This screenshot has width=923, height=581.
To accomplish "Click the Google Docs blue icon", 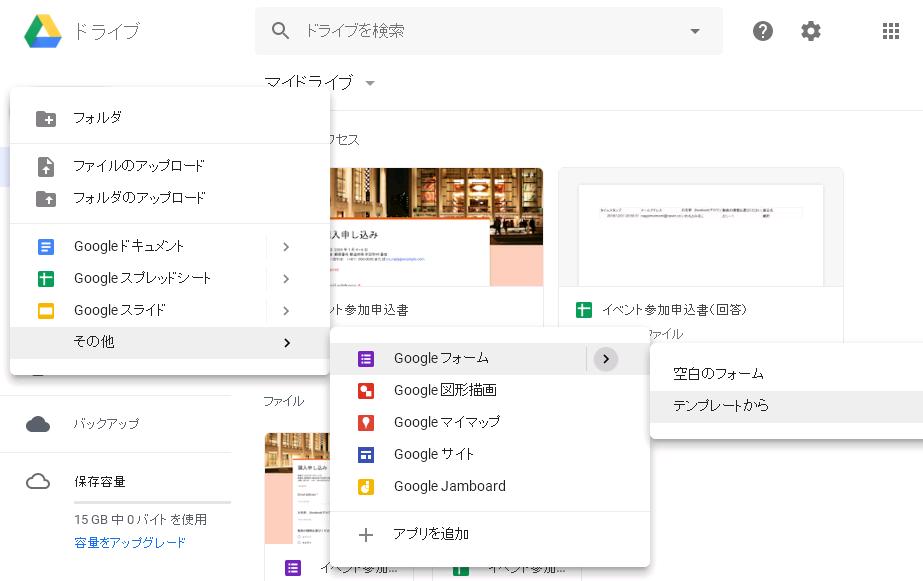I will click(x=46, y=247).
